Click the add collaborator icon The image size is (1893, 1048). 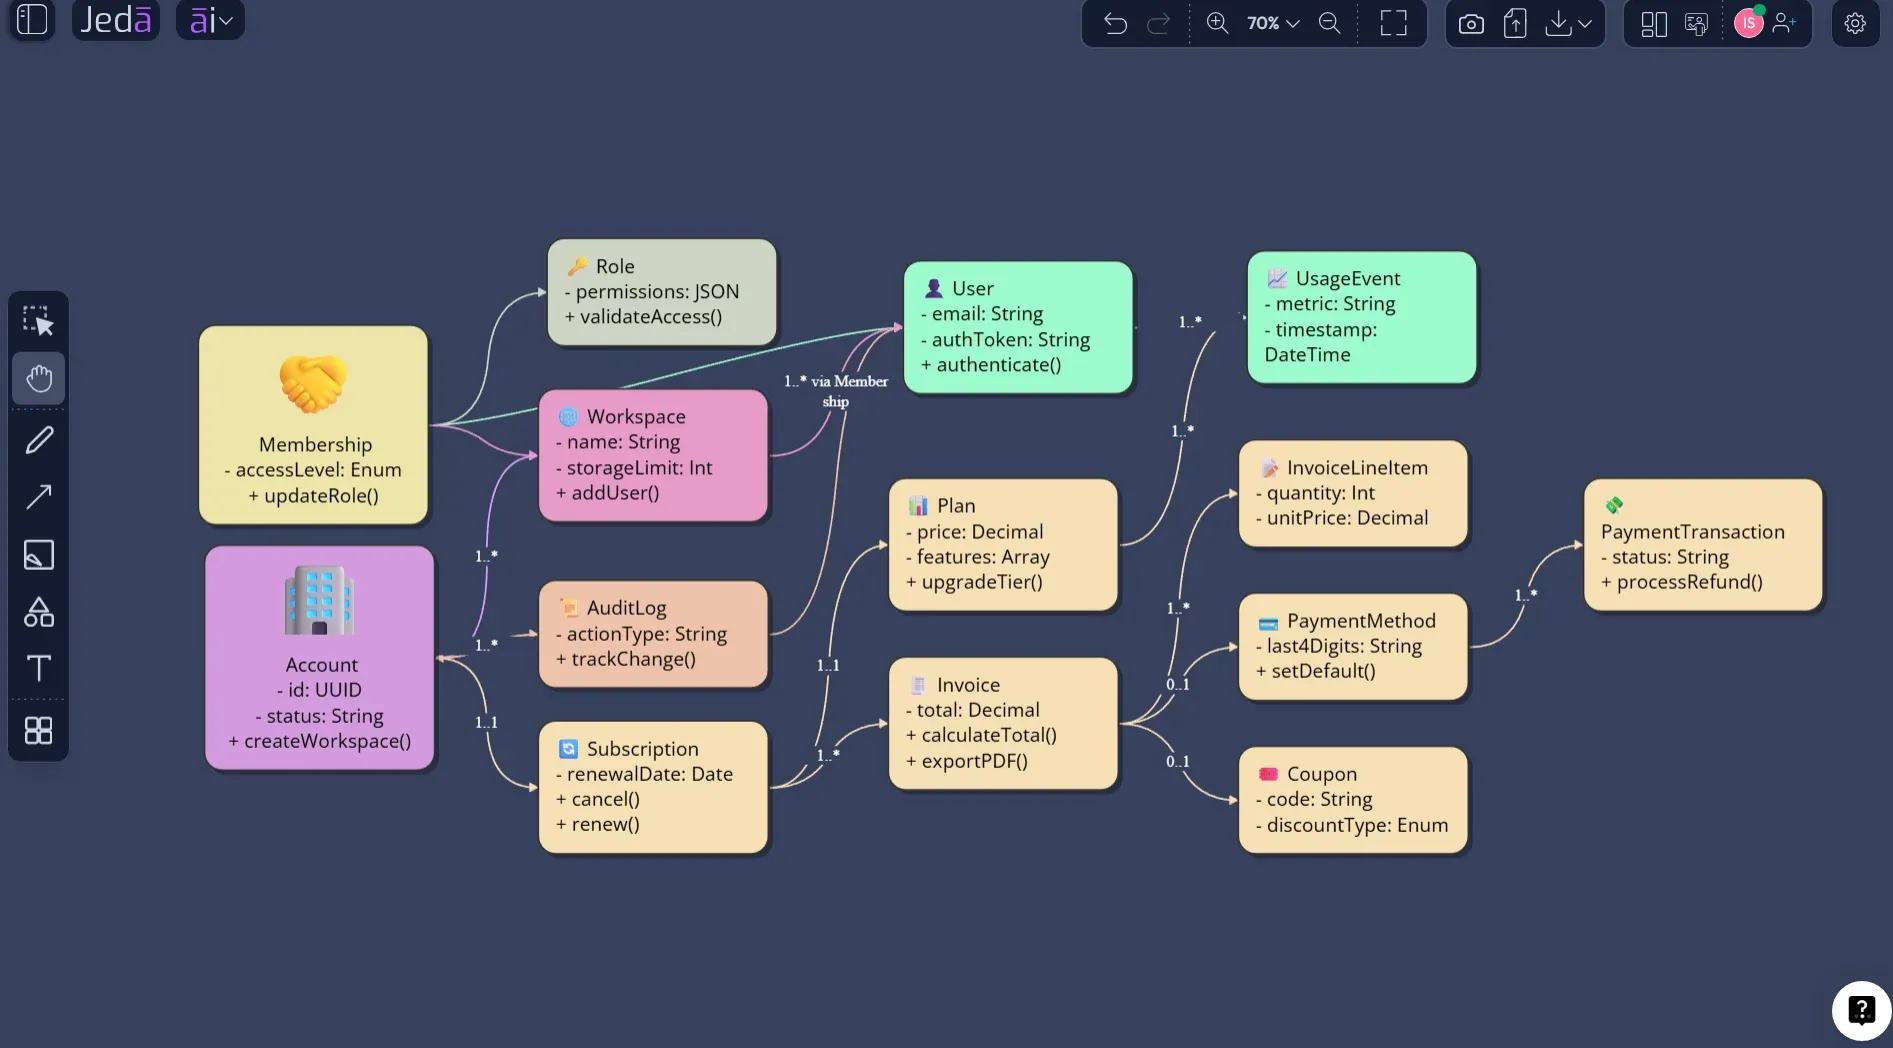tap(1784, 23)
